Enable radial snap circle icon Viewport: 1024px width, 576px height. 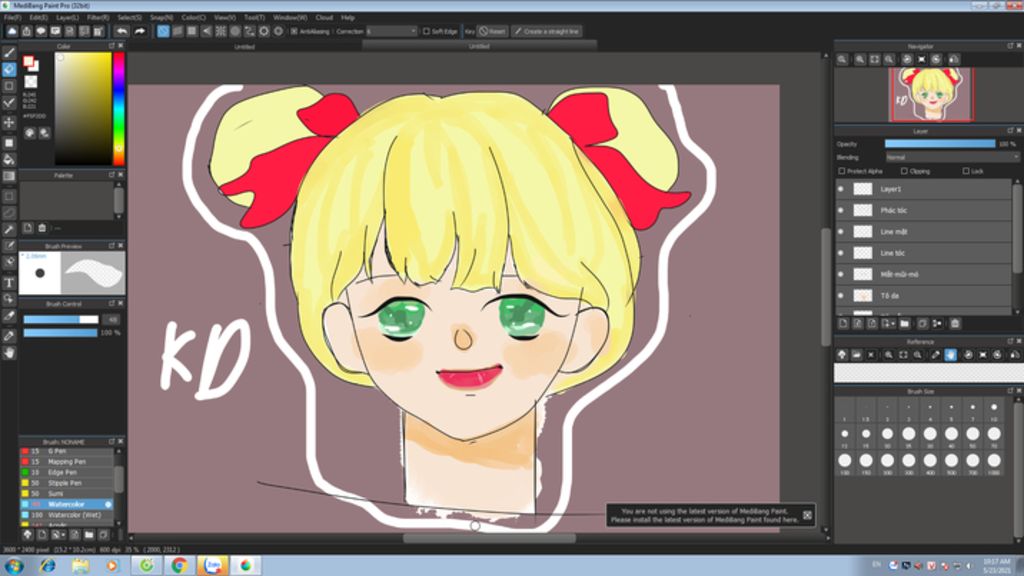click(x=235, y=31)
